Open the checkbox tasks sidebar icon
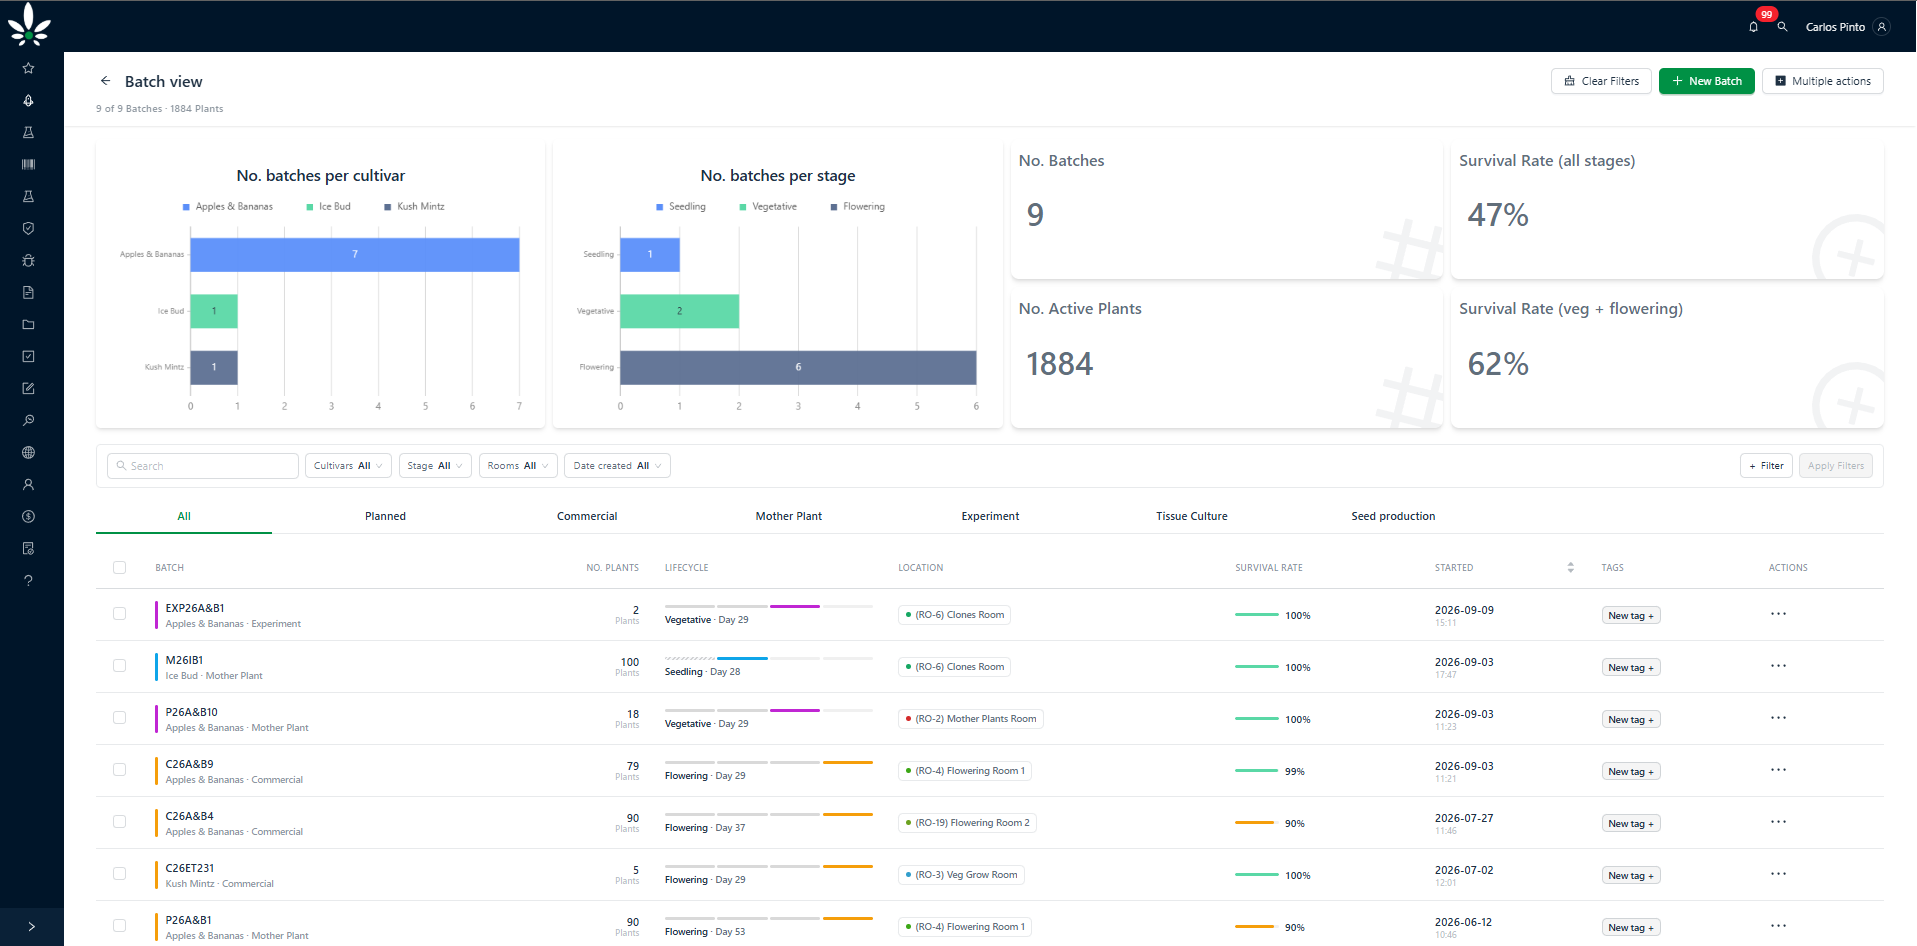Viewport: 1917px width, 946px height. (x=28, y=356)
